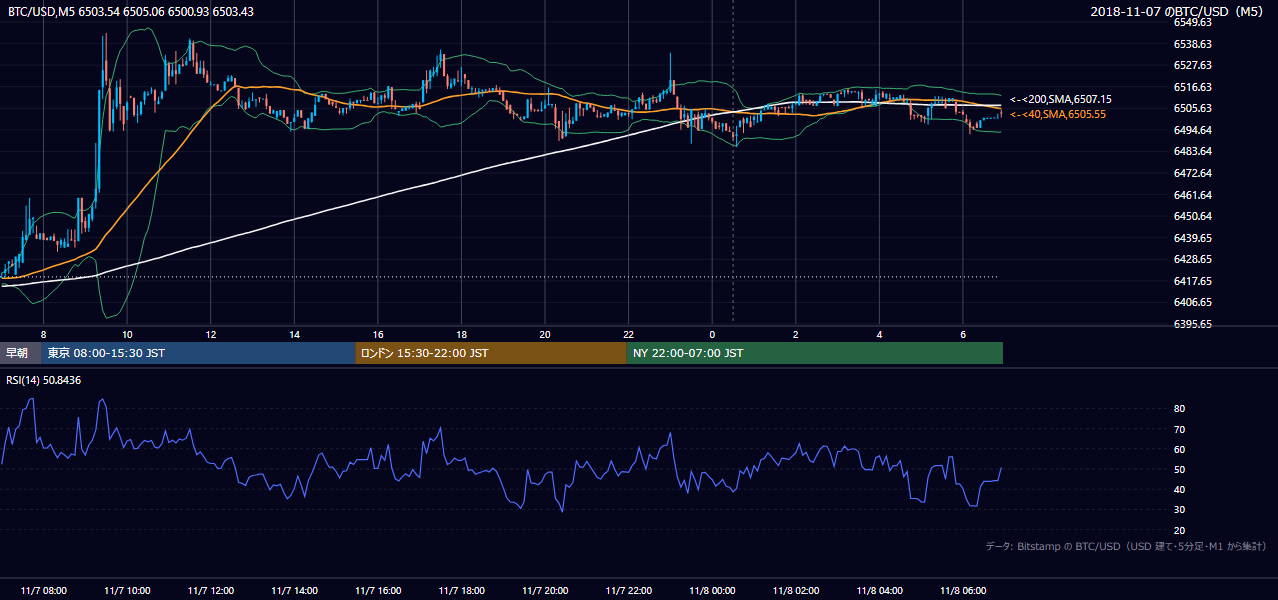
Task: Click RSI scale level 70
Action: click(x=1179, y=429)
